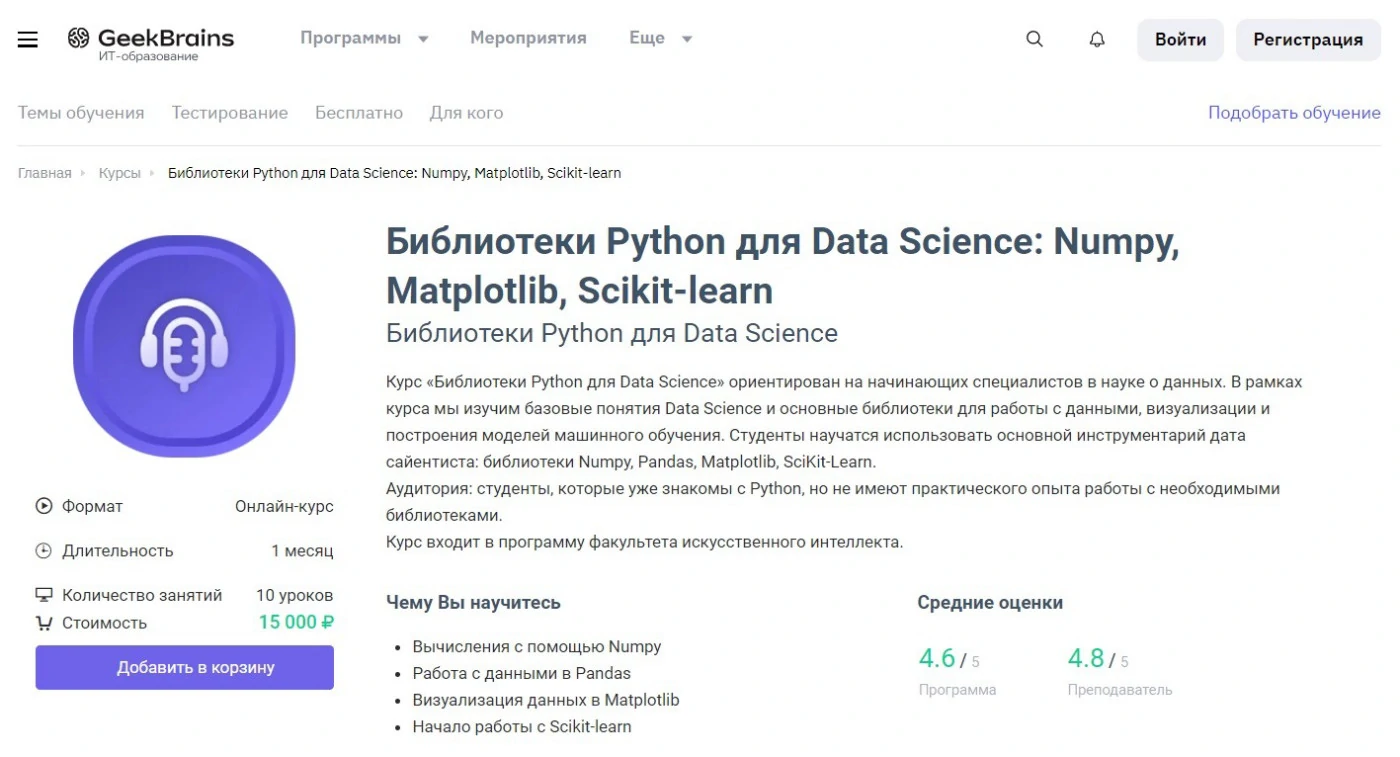
Task: Open the Еще menu
Action: coord(647,38)
